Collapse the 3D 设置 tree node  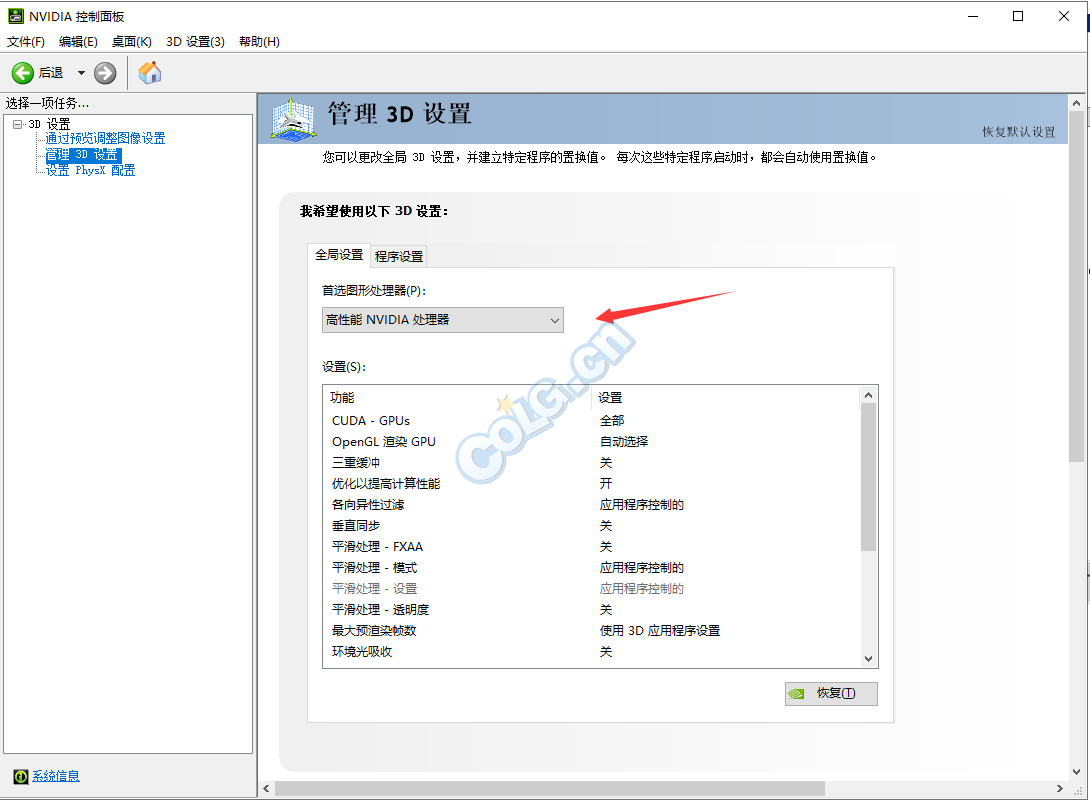point(17,124)
